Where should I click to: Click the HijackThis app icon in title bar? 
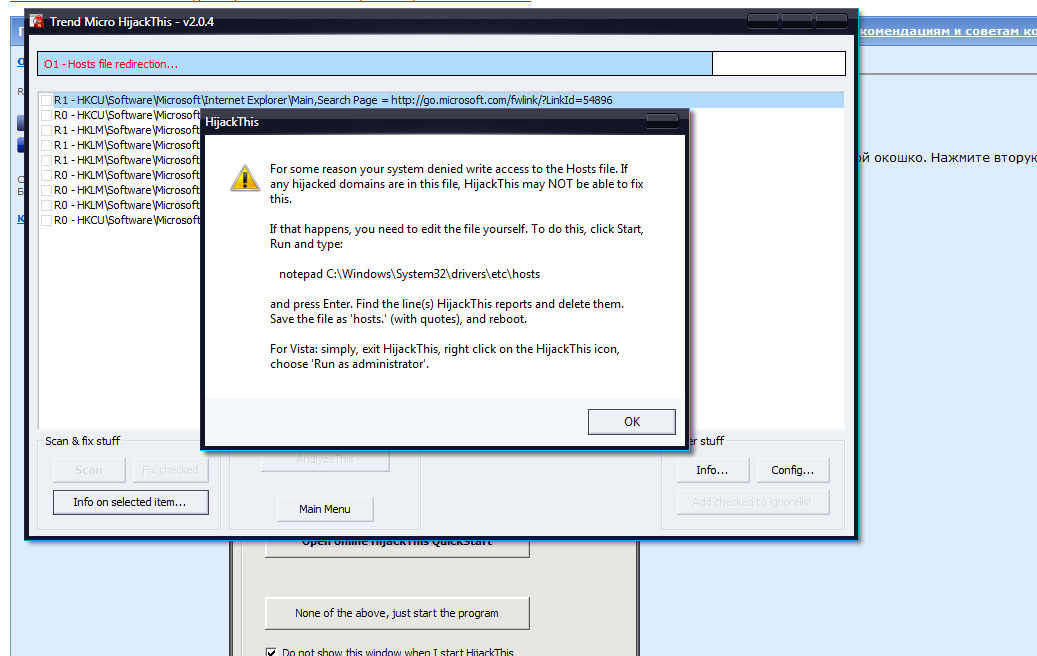37,22
